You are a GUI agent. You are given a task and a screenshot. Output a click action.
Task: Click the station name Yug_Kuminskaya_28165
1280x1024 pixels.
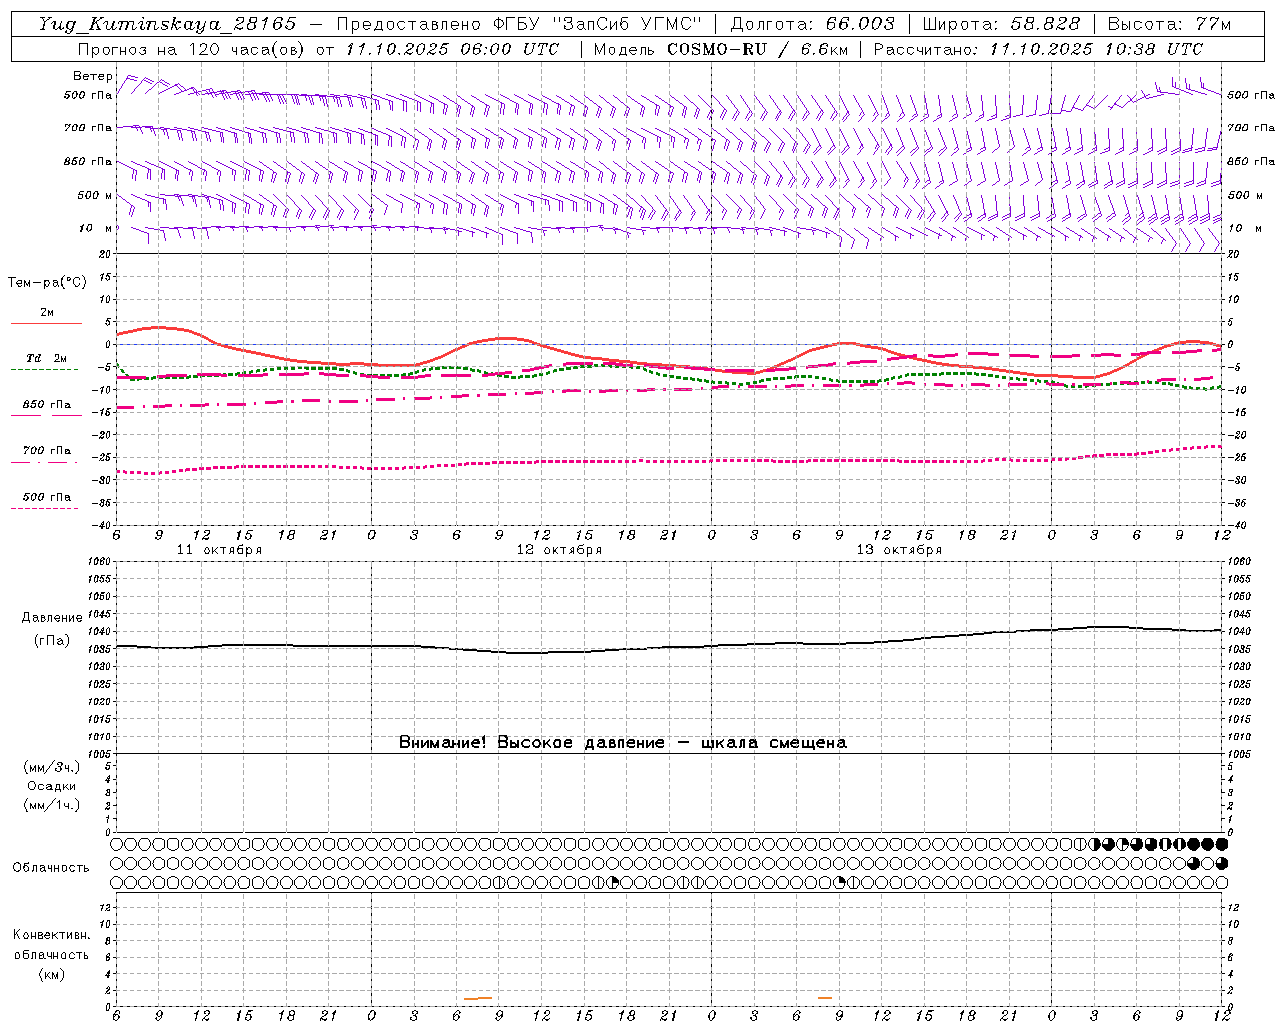pos(168,24)
